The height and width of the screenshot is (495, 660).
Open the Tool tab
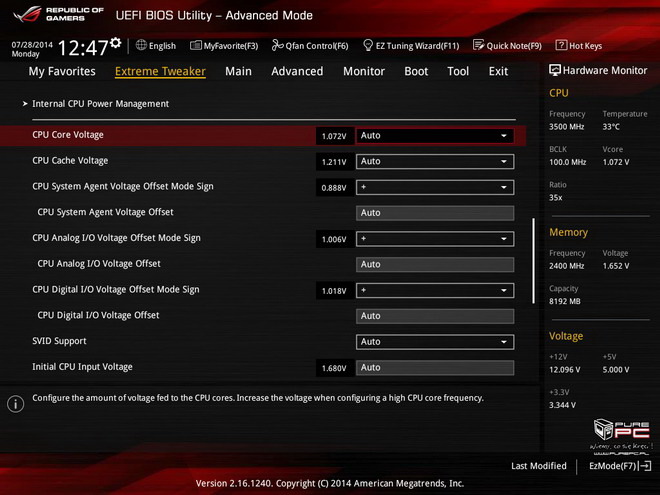(x=458, y=72)
